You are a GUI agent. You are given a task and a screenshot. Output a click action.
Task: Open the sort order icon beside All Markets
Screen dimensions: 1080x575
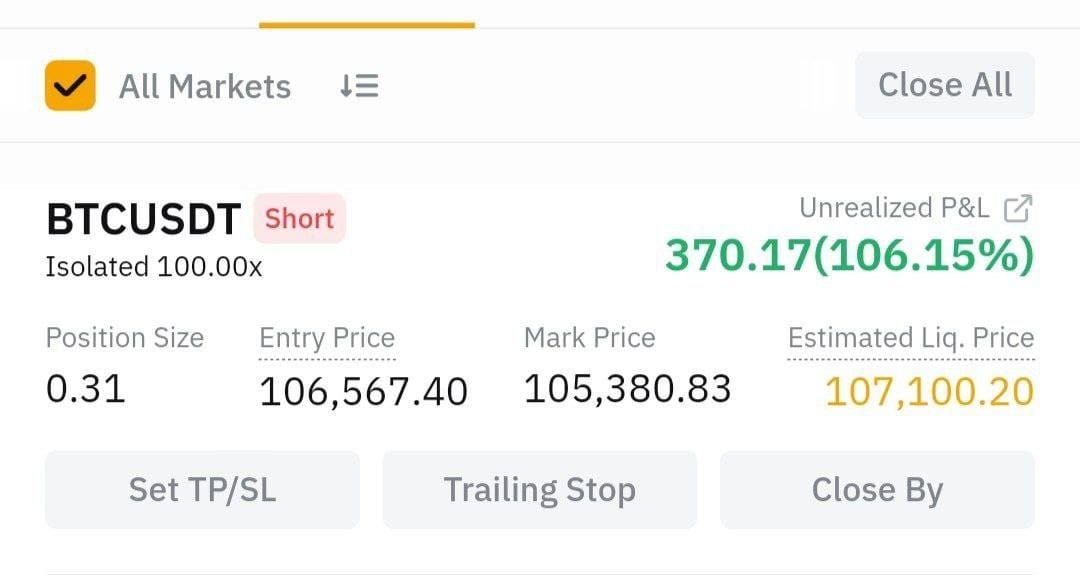[359, 86]
